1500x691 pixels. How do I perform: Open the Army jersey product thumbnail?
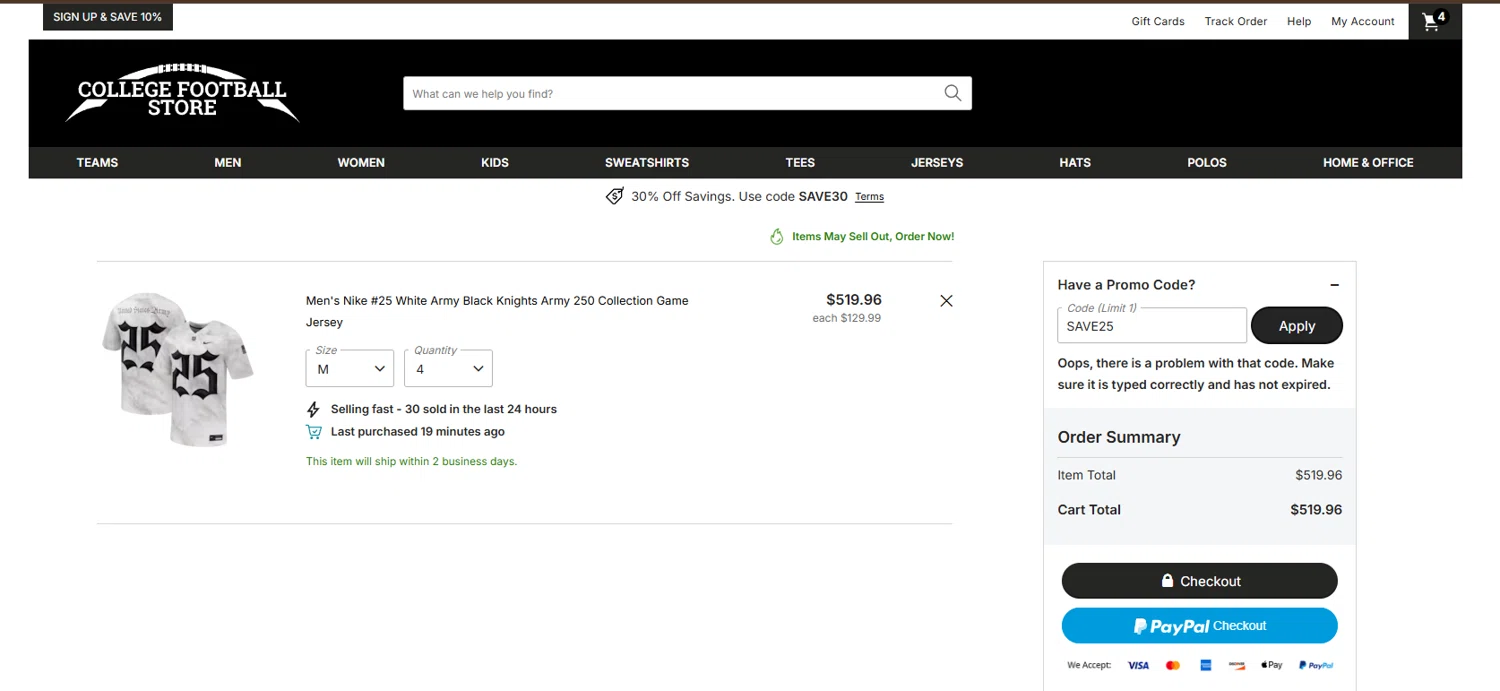coord(178,368)
